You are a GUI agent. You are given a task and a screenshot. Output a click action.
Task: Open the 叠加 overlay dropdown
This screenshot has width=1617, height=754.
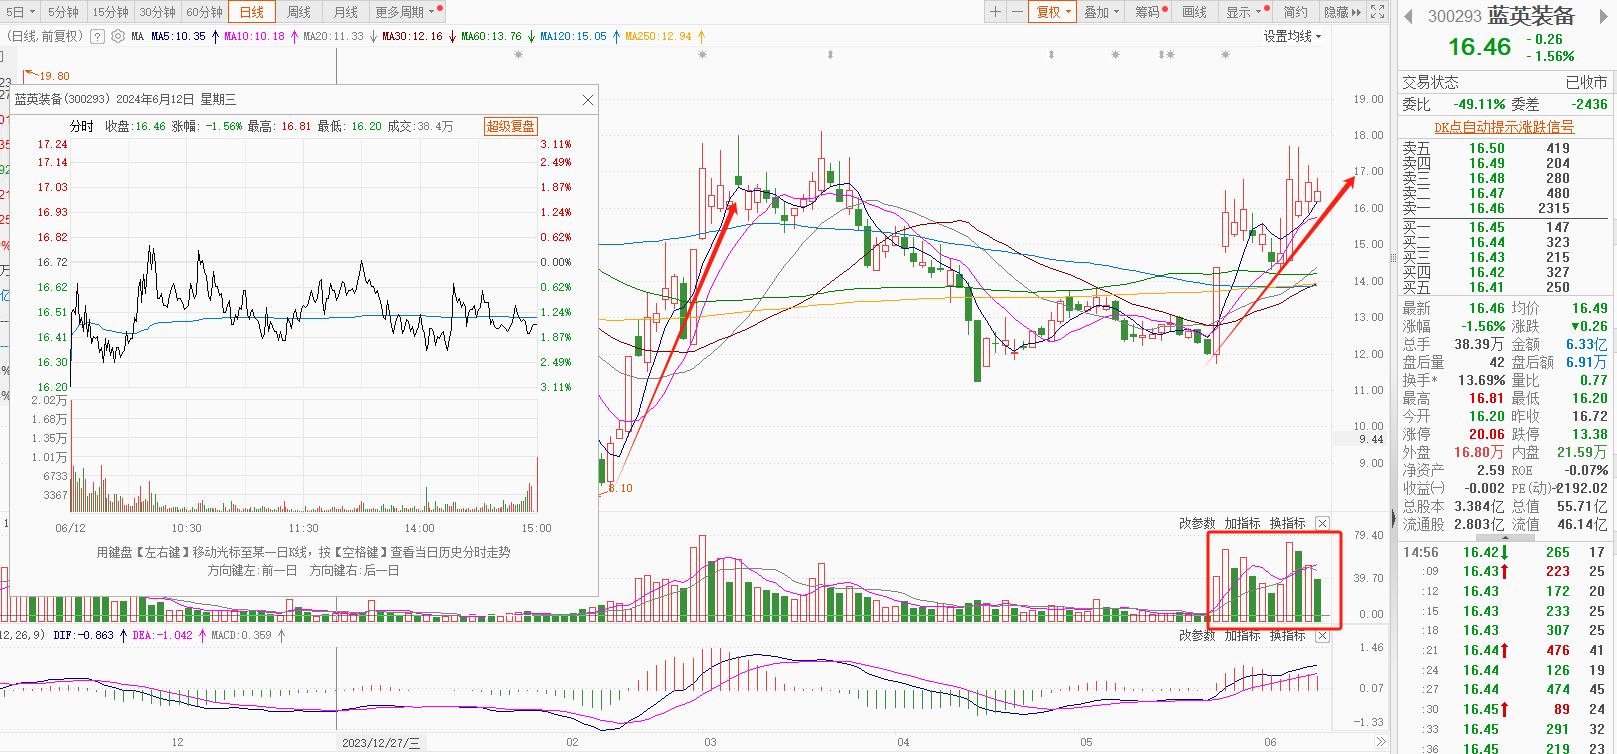1102,12
